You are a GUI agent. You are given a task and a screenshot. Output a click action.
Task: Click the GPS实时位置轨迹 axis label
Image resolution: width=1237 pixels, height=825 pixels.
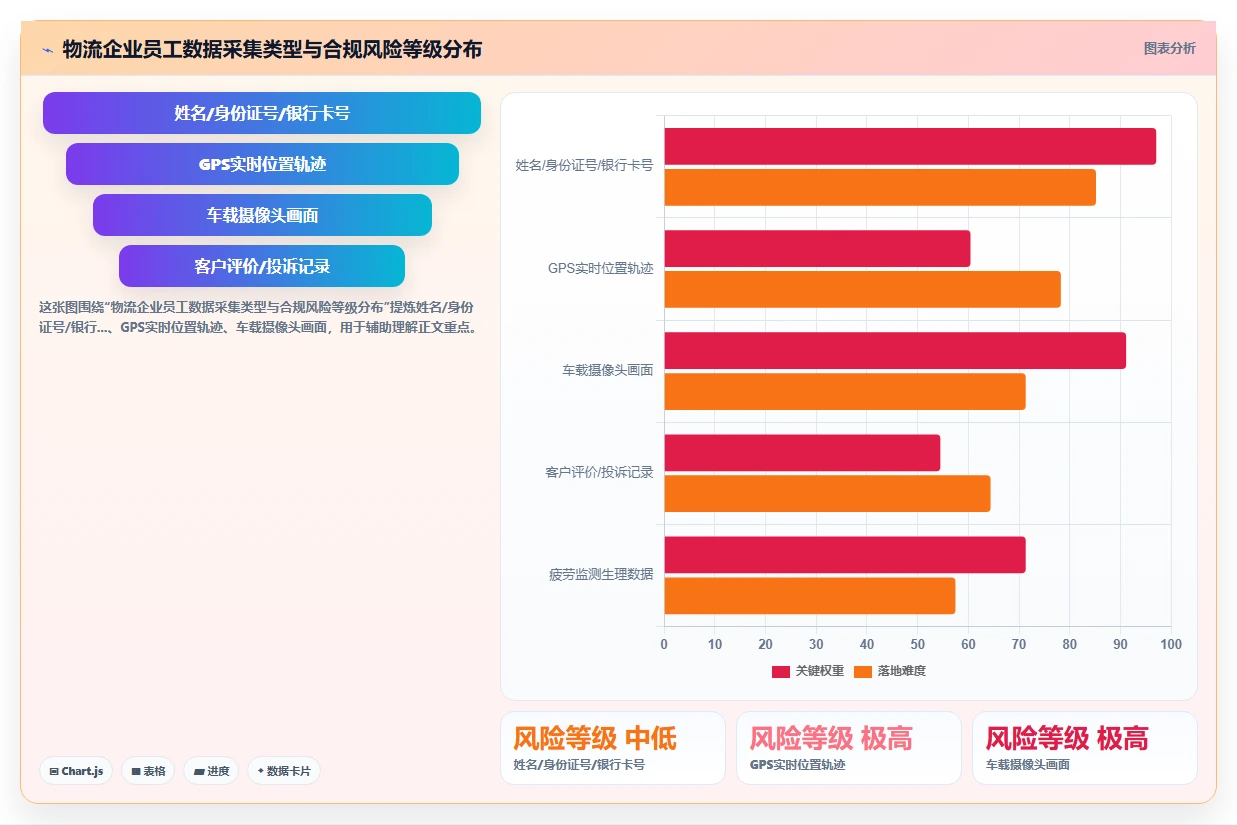click(600, 268)
